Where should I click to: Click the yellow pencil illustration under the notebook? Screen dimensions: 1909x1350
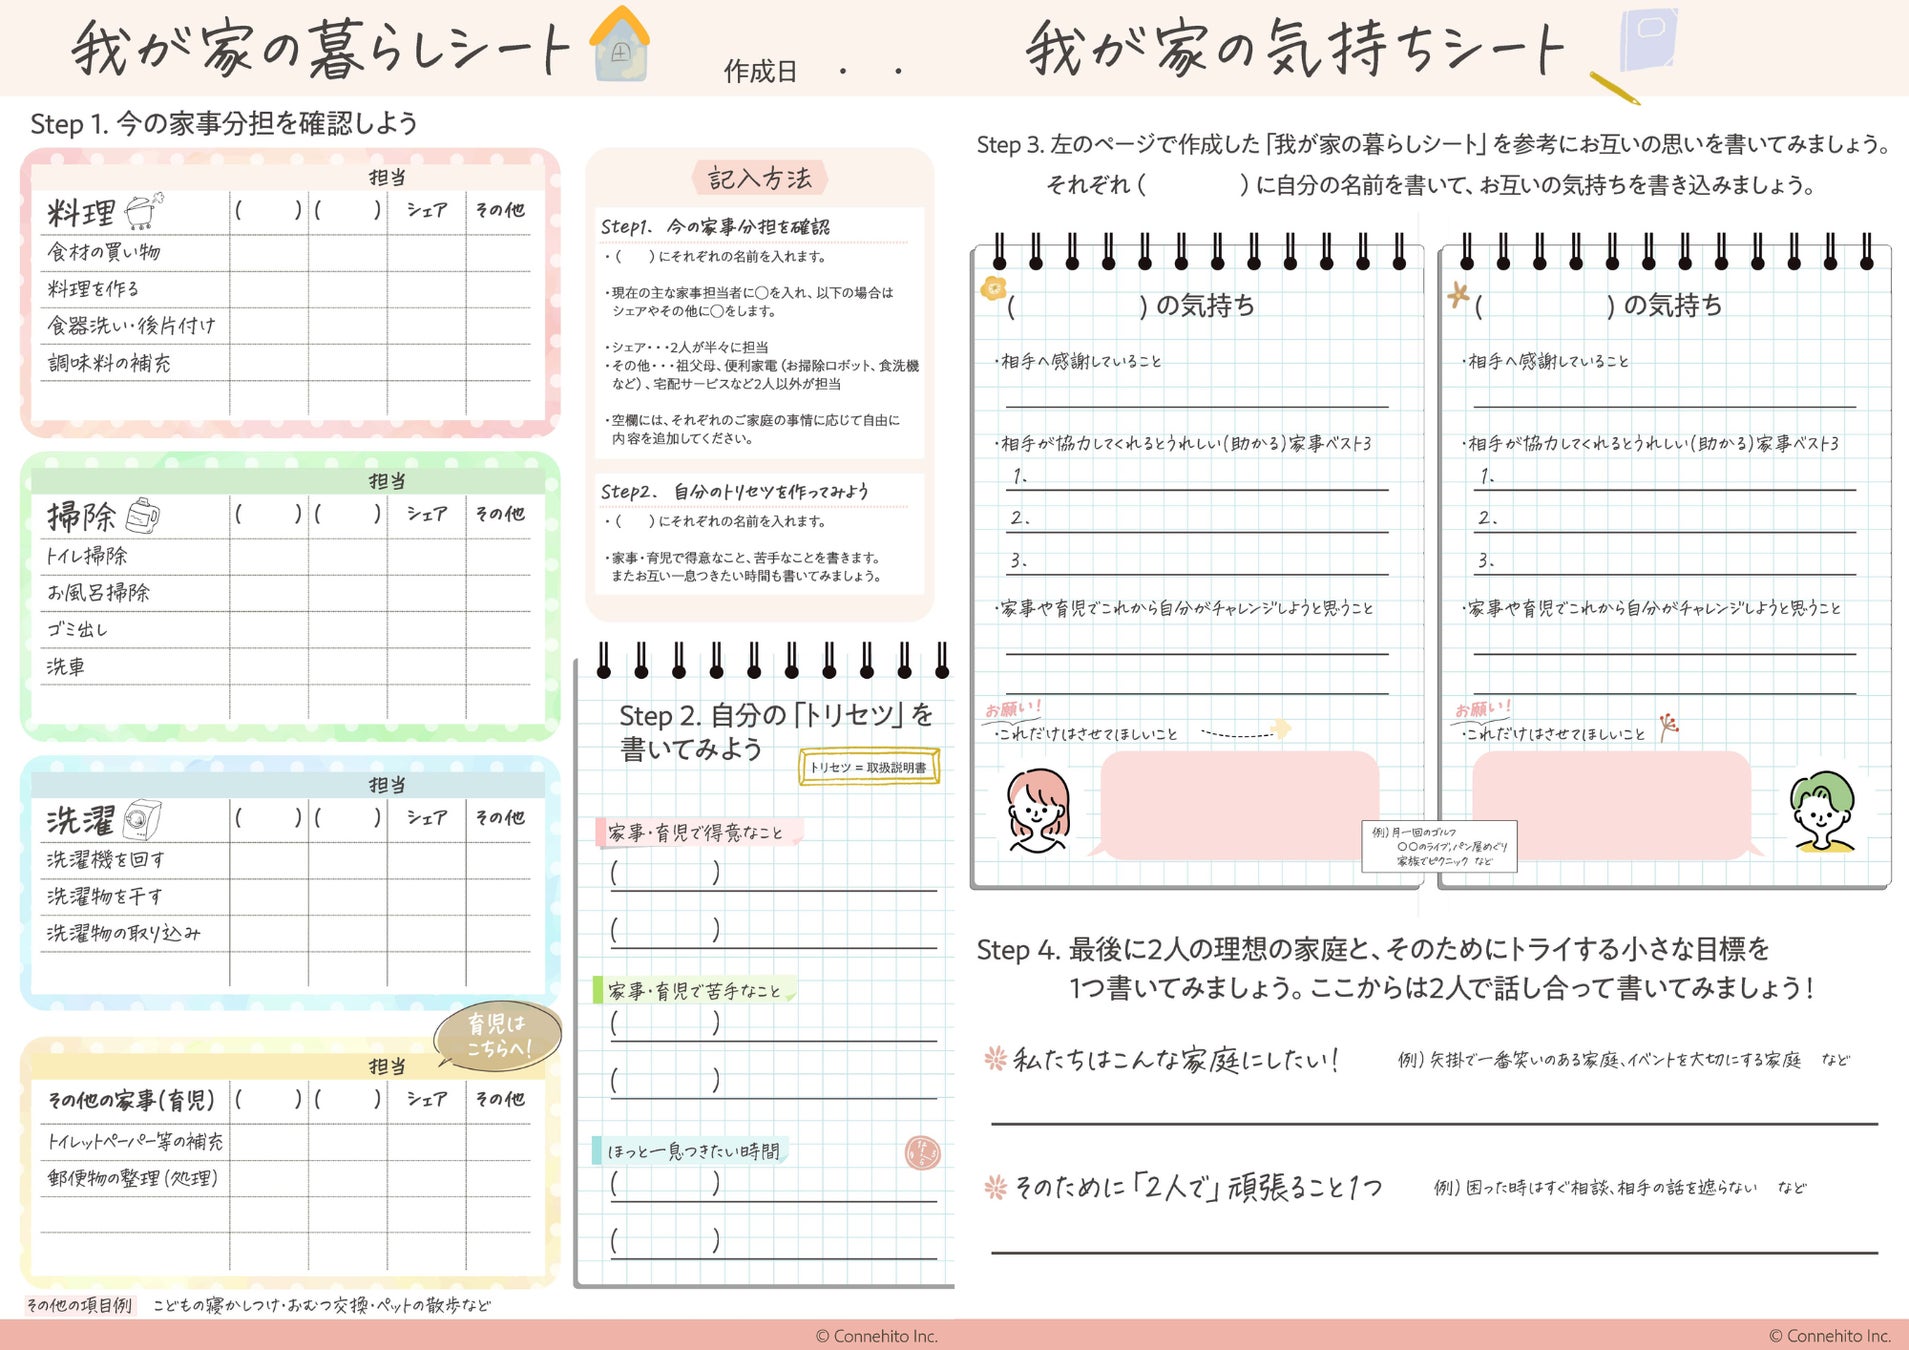coord(1615,88)
